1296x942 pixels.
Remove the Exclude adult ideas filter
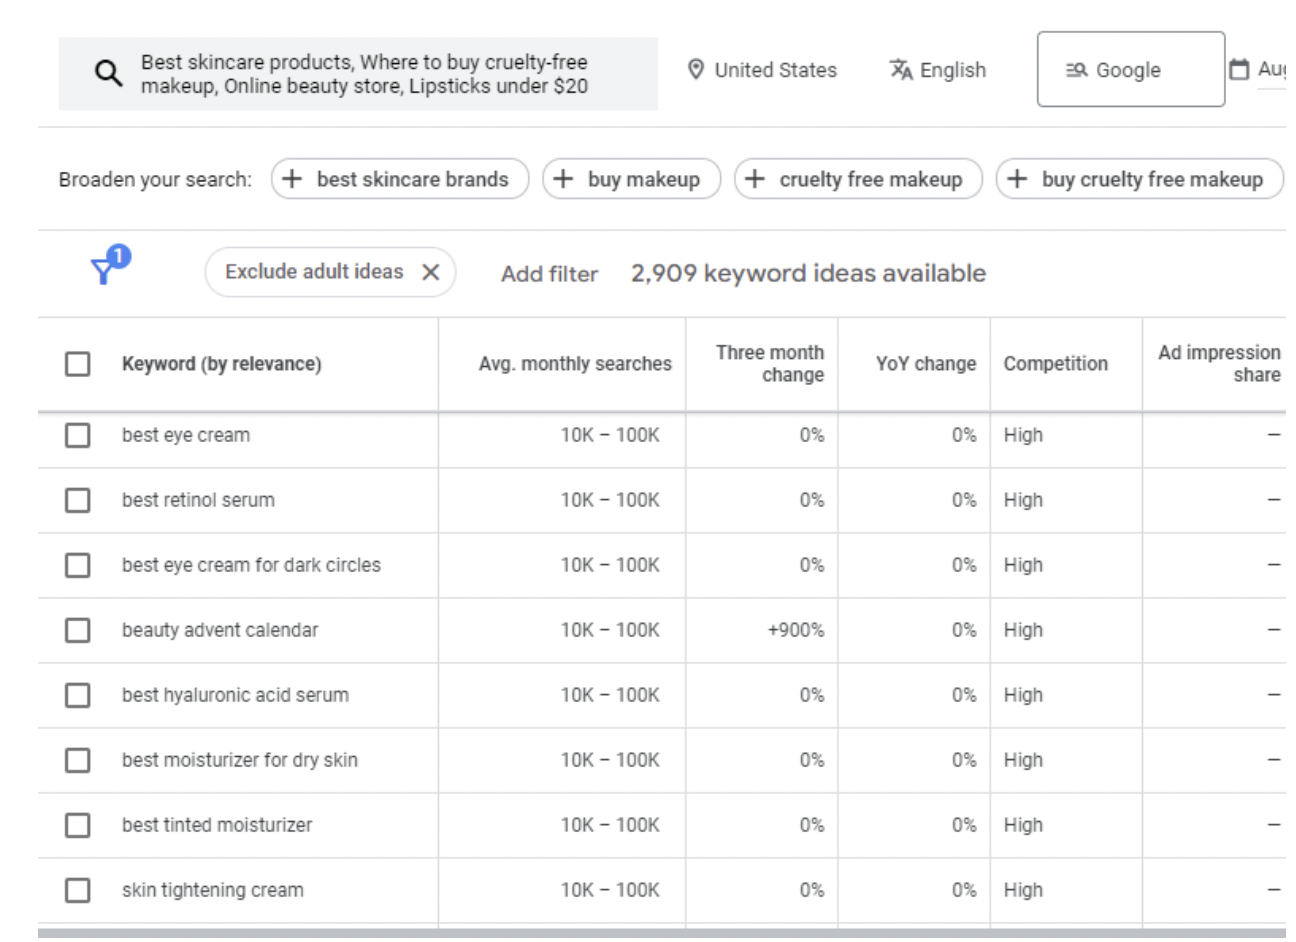(x=431, y=272)
